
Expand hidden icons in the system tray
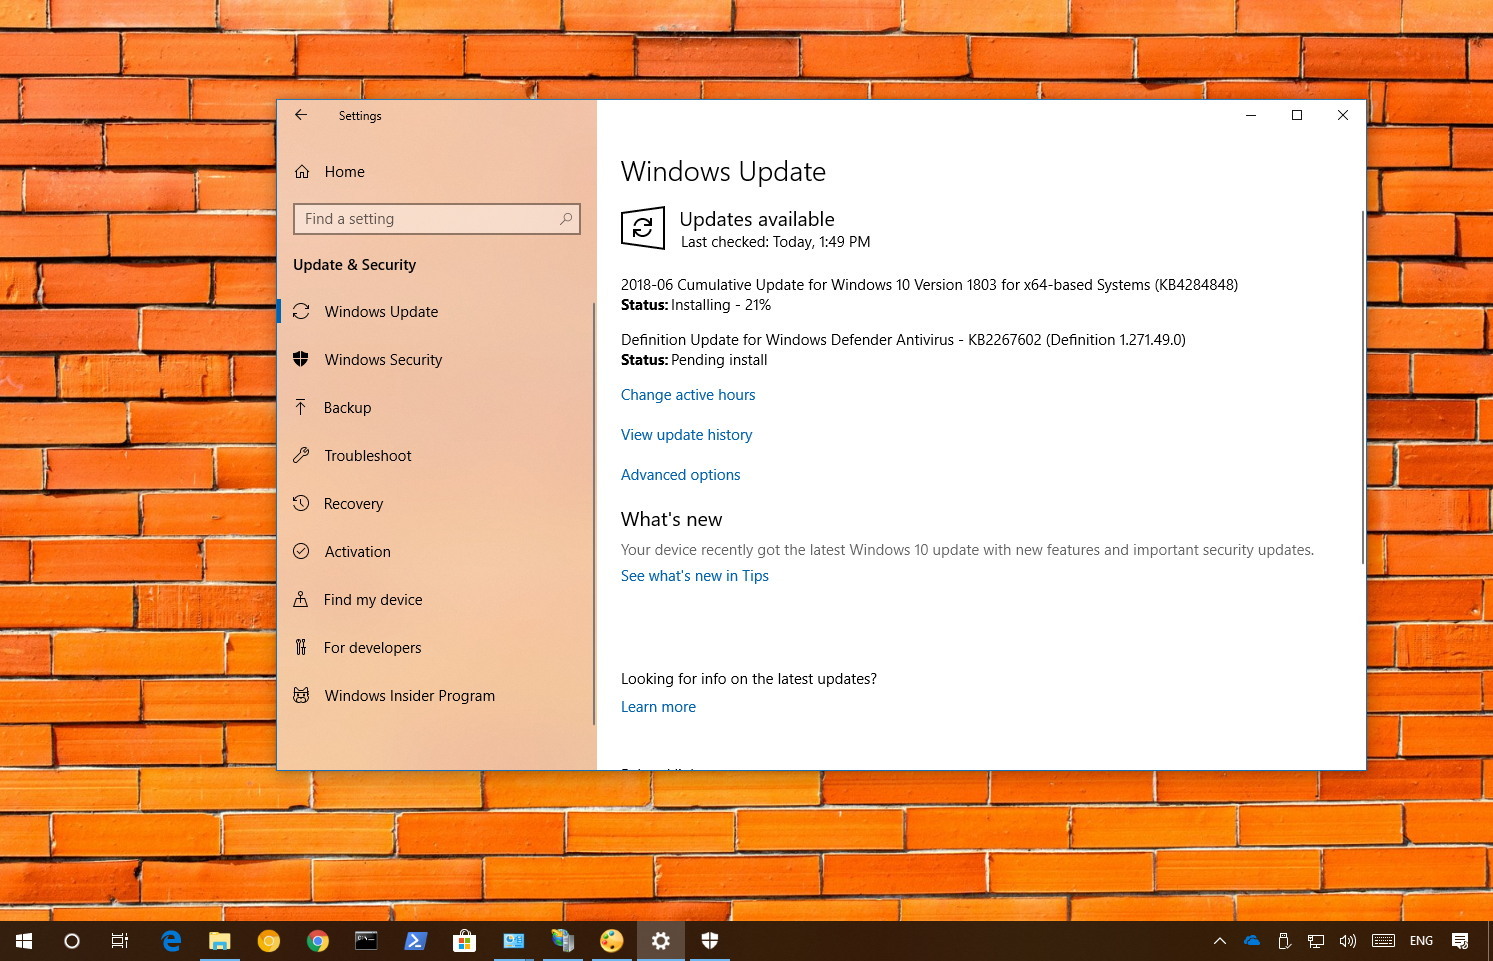point(1220,940)
